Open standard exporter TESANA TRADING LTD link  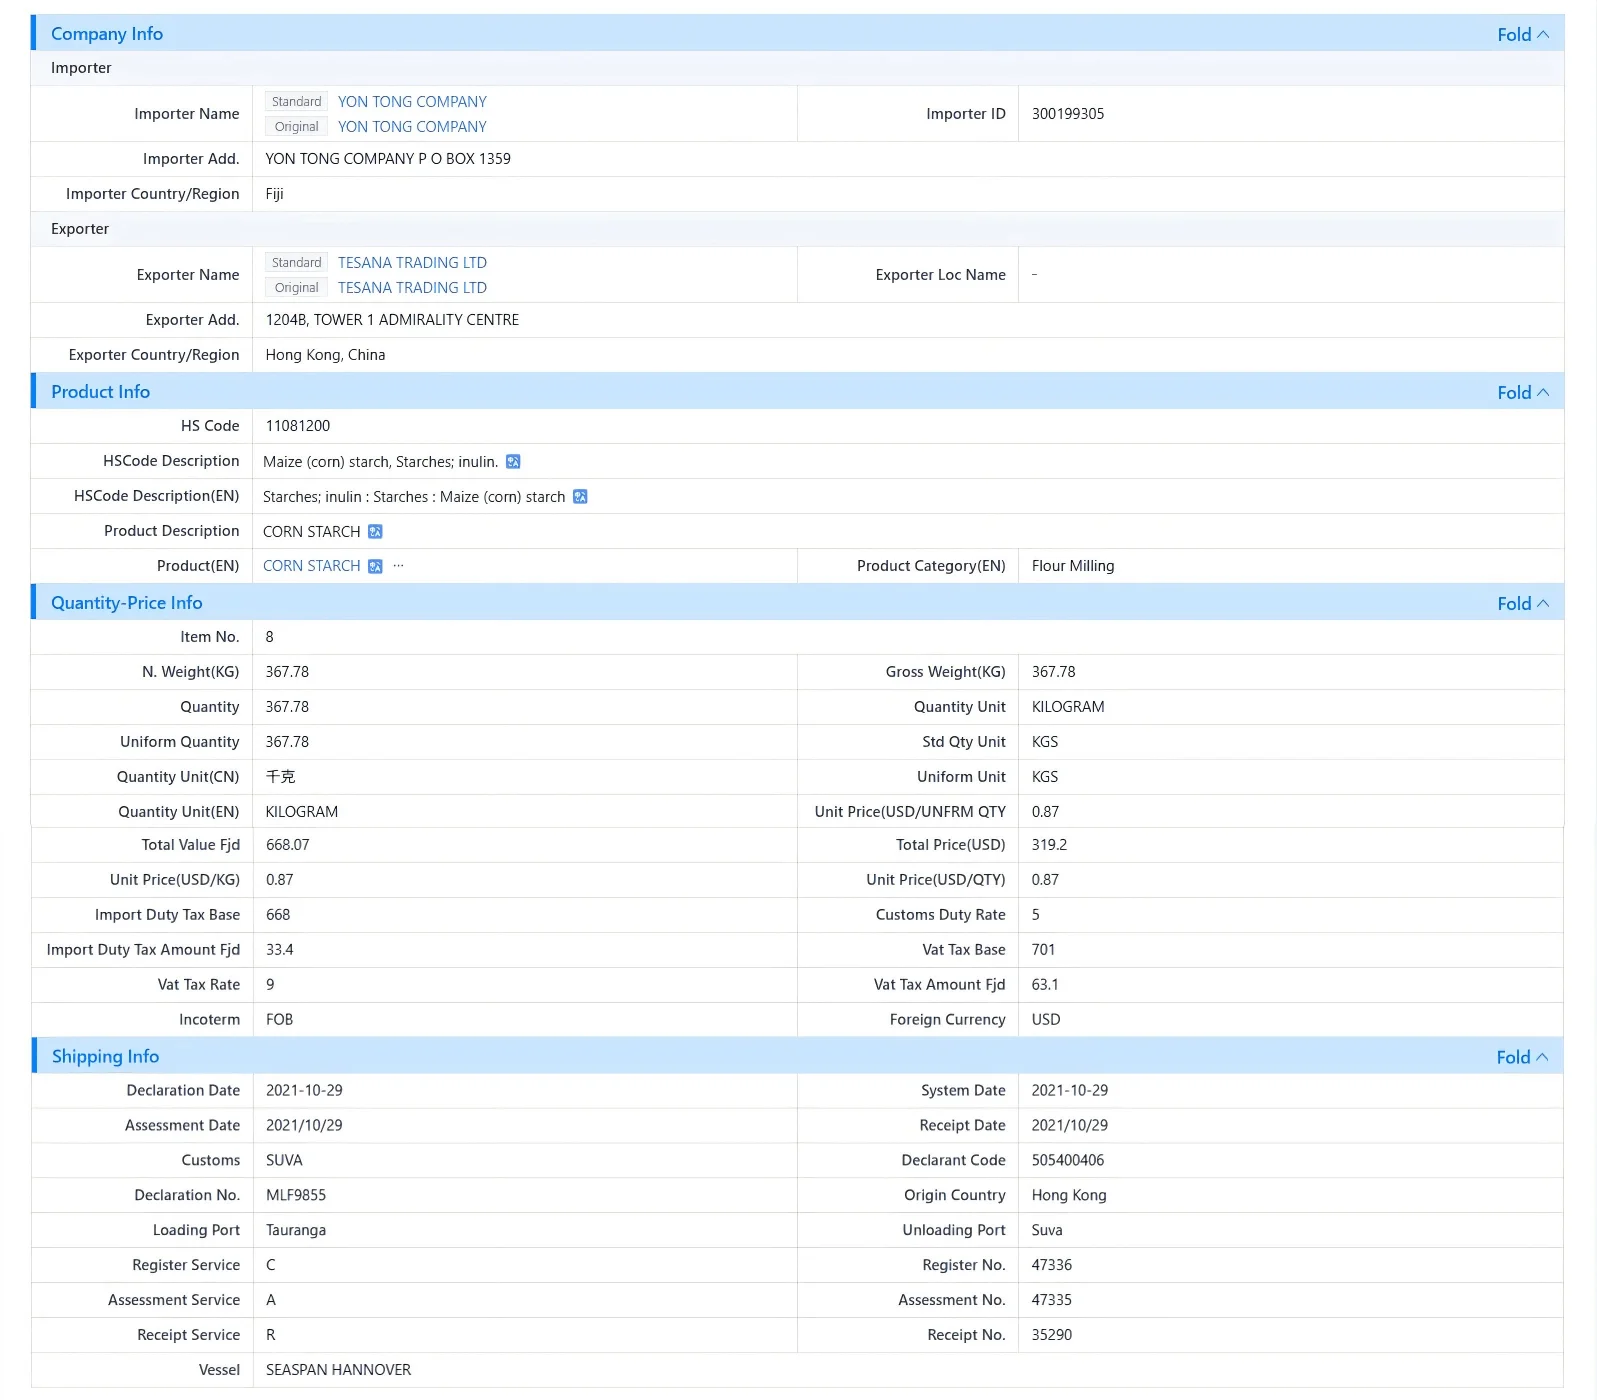click(412, 263)
